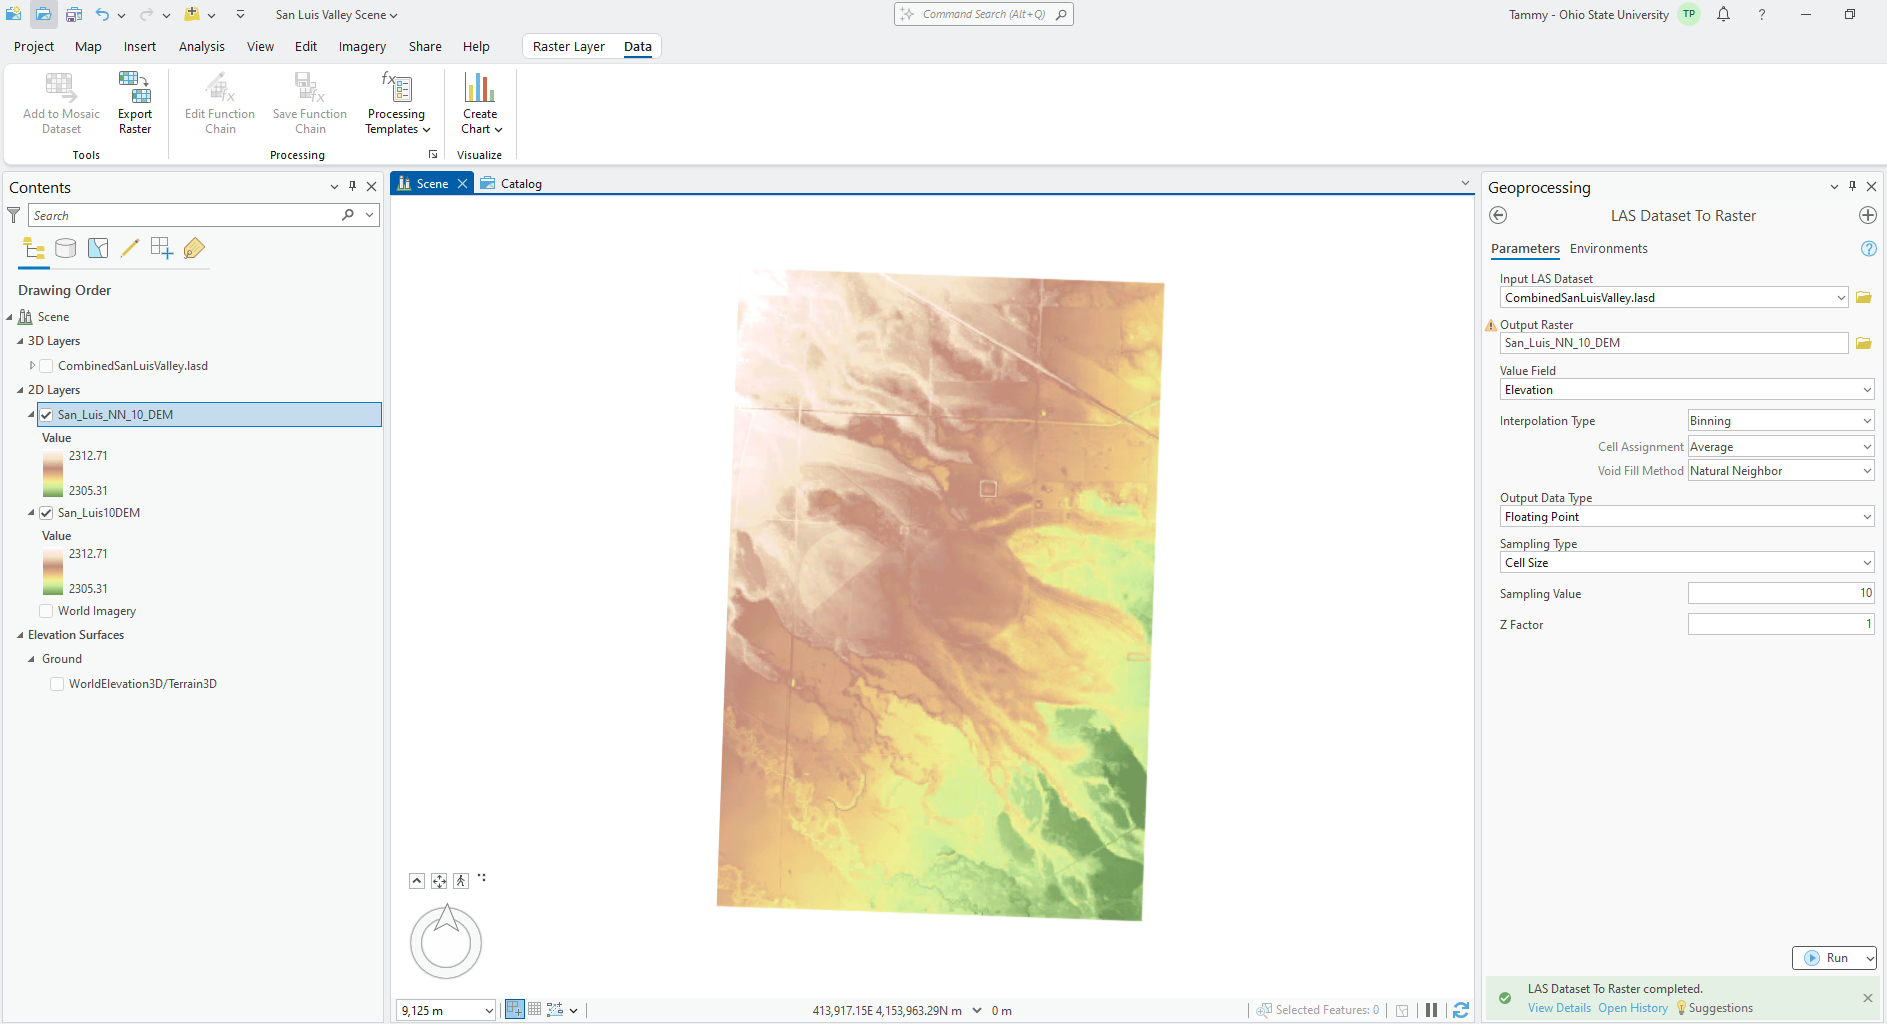The height and width of the screenshot is (1024, 1887).
Task: Open the Void Fill Method dropdown
Action: pyautogui.click(x=1780, y=471)
